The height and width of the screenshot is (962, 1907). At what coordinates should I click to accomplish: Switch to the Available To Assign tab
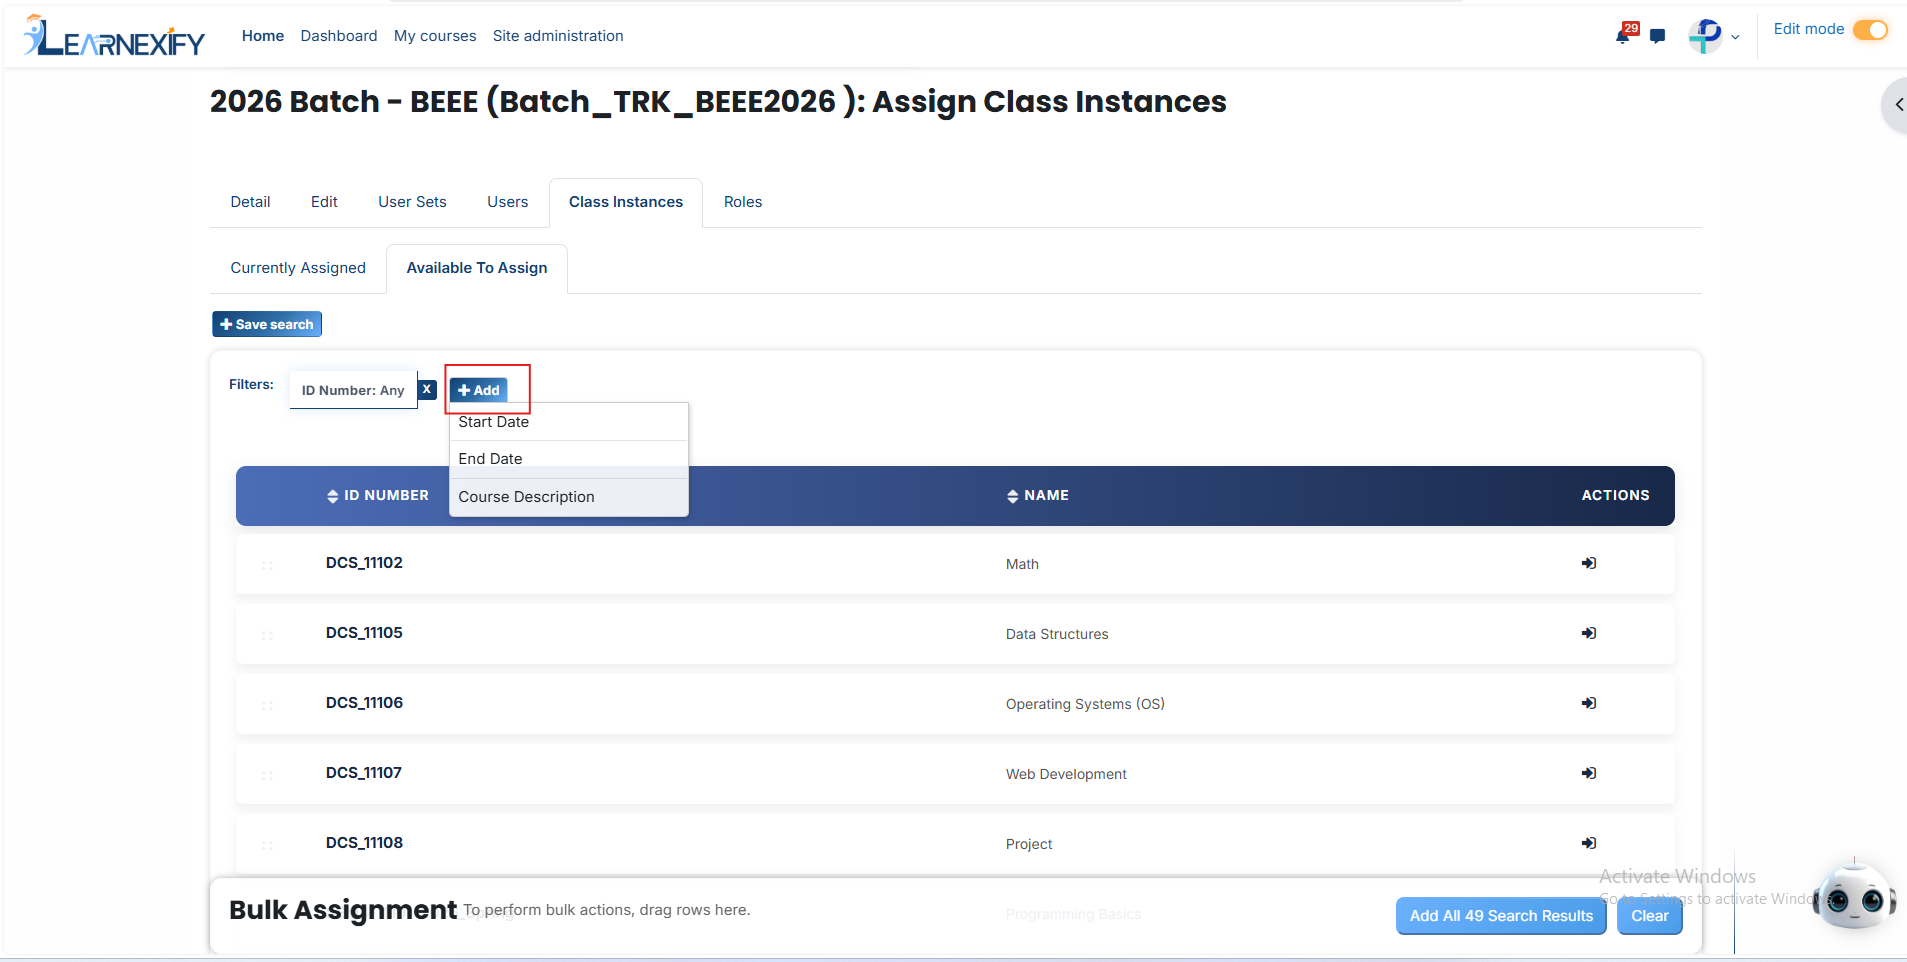(477, 268)
